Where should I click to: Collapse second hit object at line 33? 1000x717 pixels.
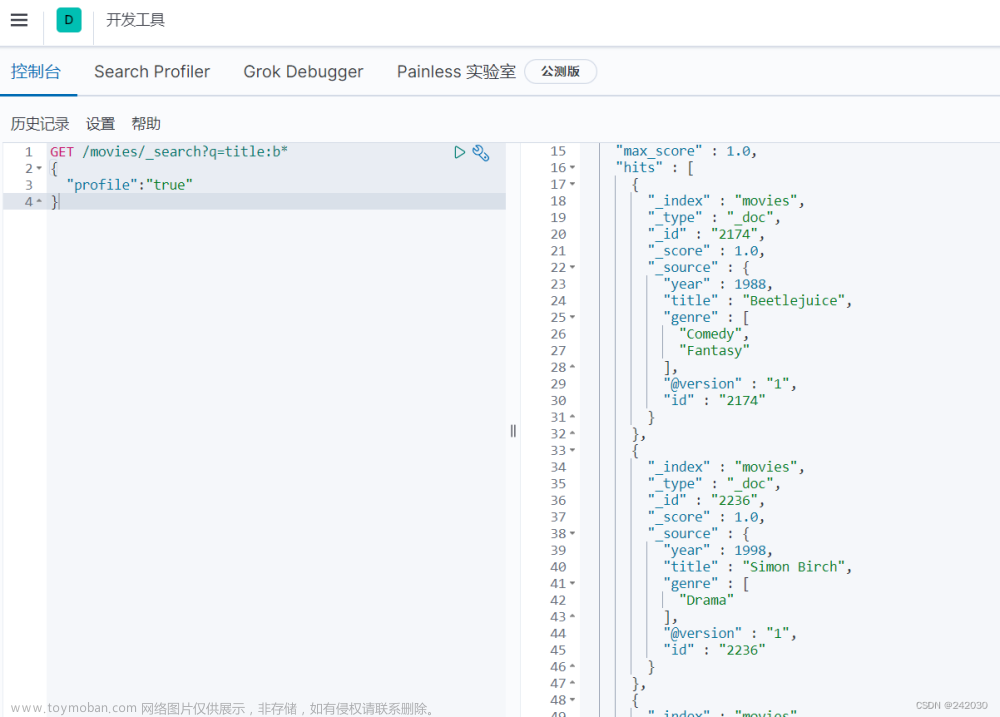[573, 450]
